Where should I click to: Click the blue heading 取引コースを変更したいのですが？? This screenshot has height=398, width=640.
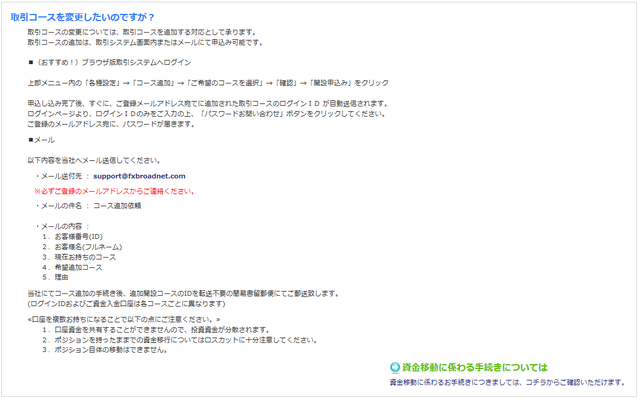click(x=82, y=17)
